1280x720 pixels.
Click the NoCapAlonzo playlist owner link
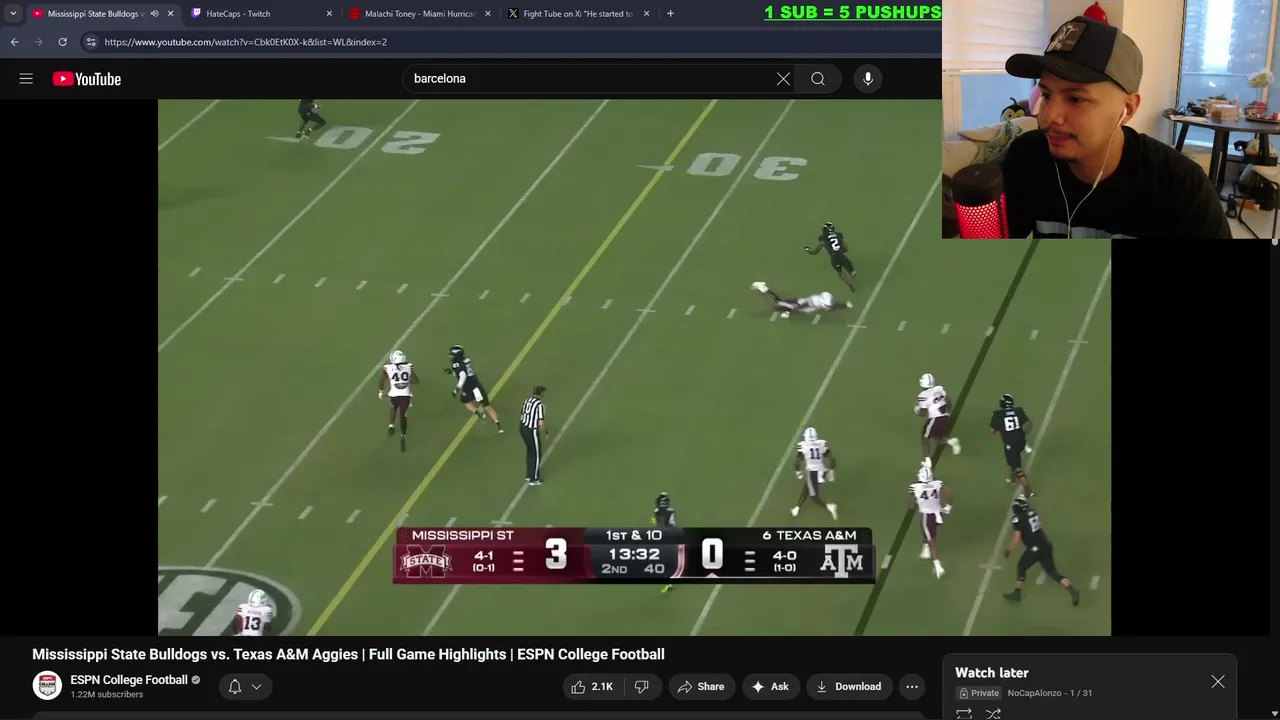click(1034, 693)
